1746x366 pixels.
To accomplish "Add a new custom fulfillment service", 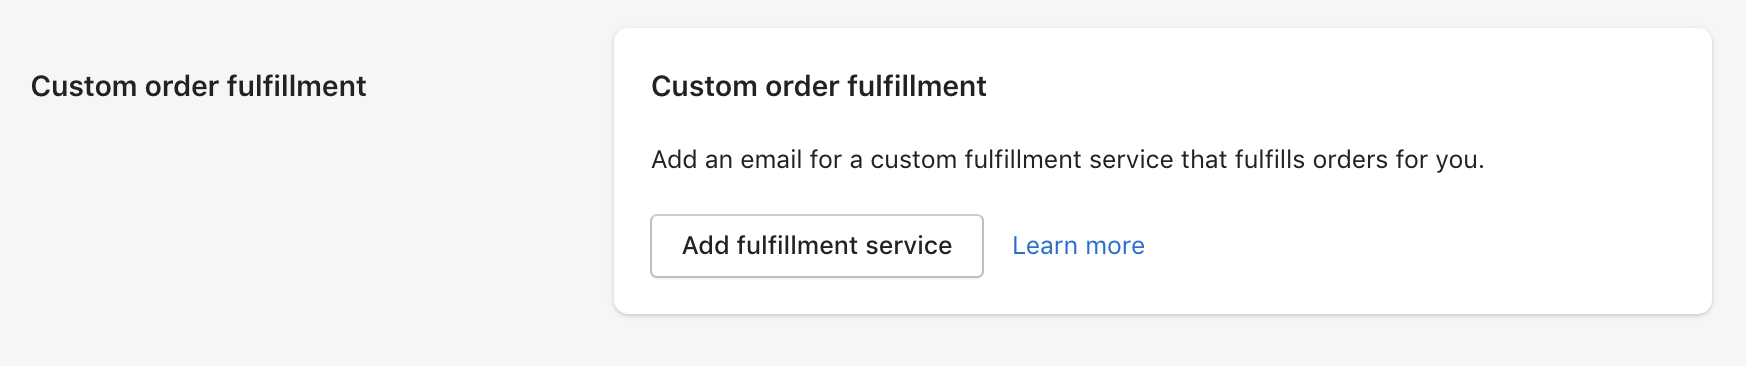I will [817, 246].
